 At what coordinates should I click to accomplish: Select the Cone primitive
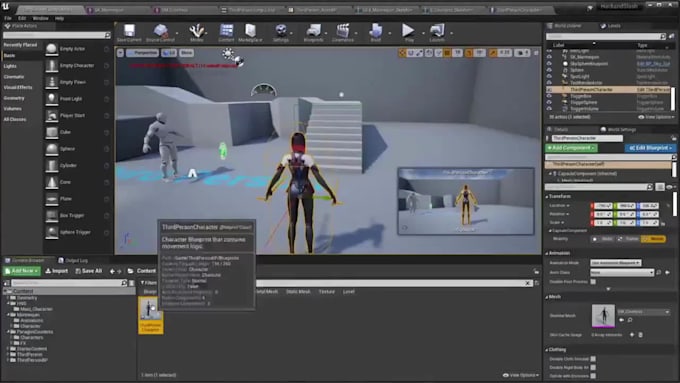point(78,182)
